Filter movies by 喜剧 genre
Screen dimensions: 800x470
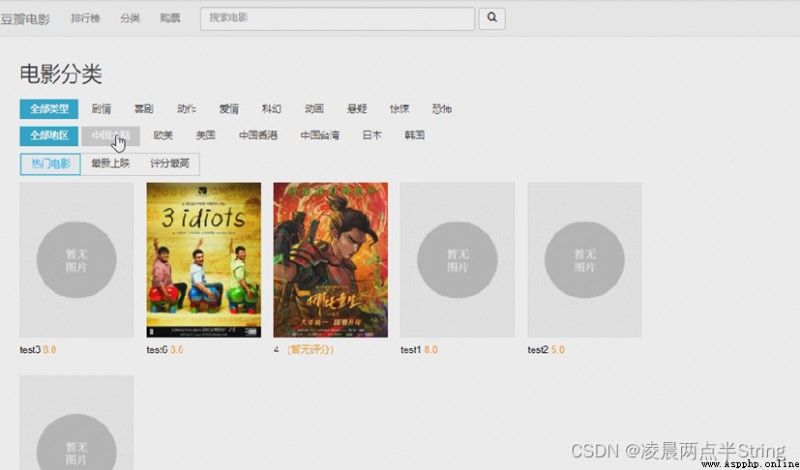tap(144, 109)
